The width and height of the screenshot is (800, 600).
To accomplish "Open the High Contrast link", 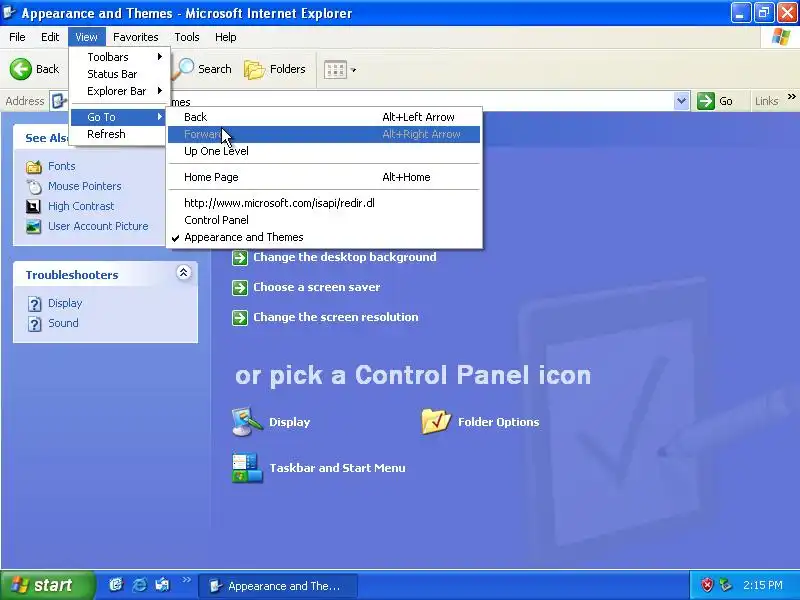I will click(81, 206).
